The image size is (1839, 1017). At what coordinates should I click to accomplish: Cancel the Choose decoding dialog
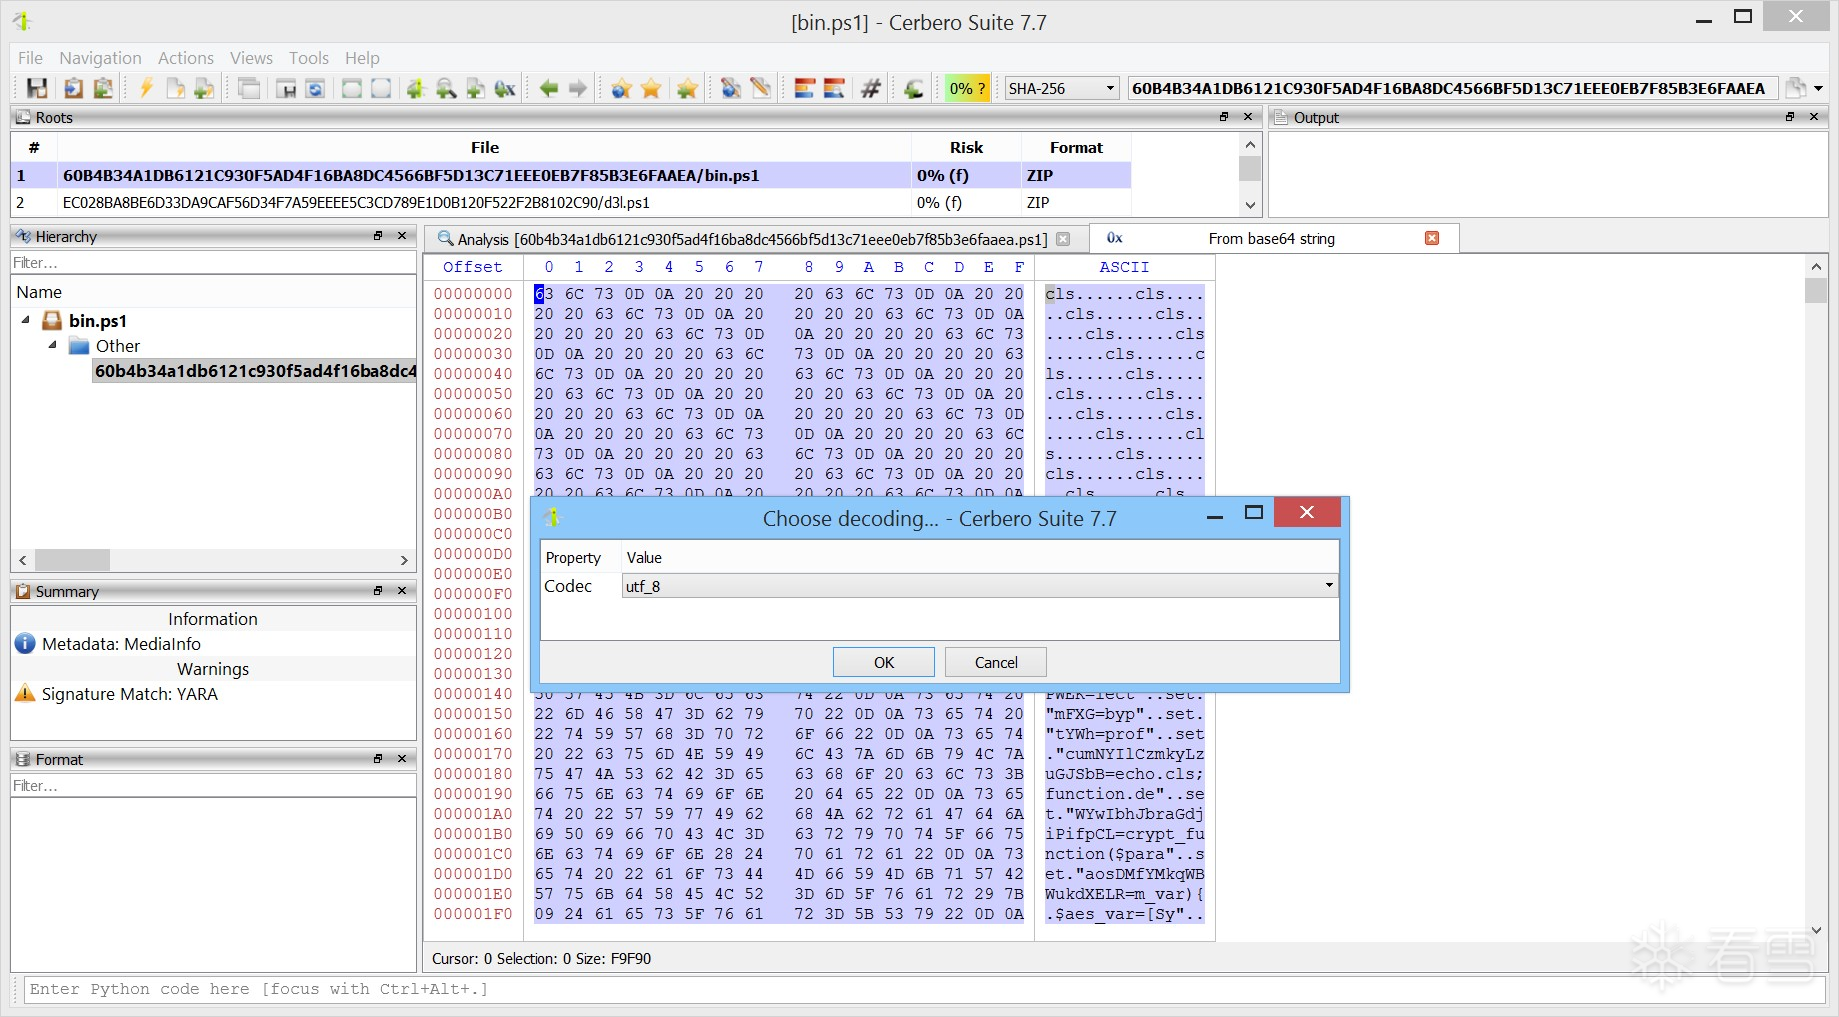(x=996, y=662)
